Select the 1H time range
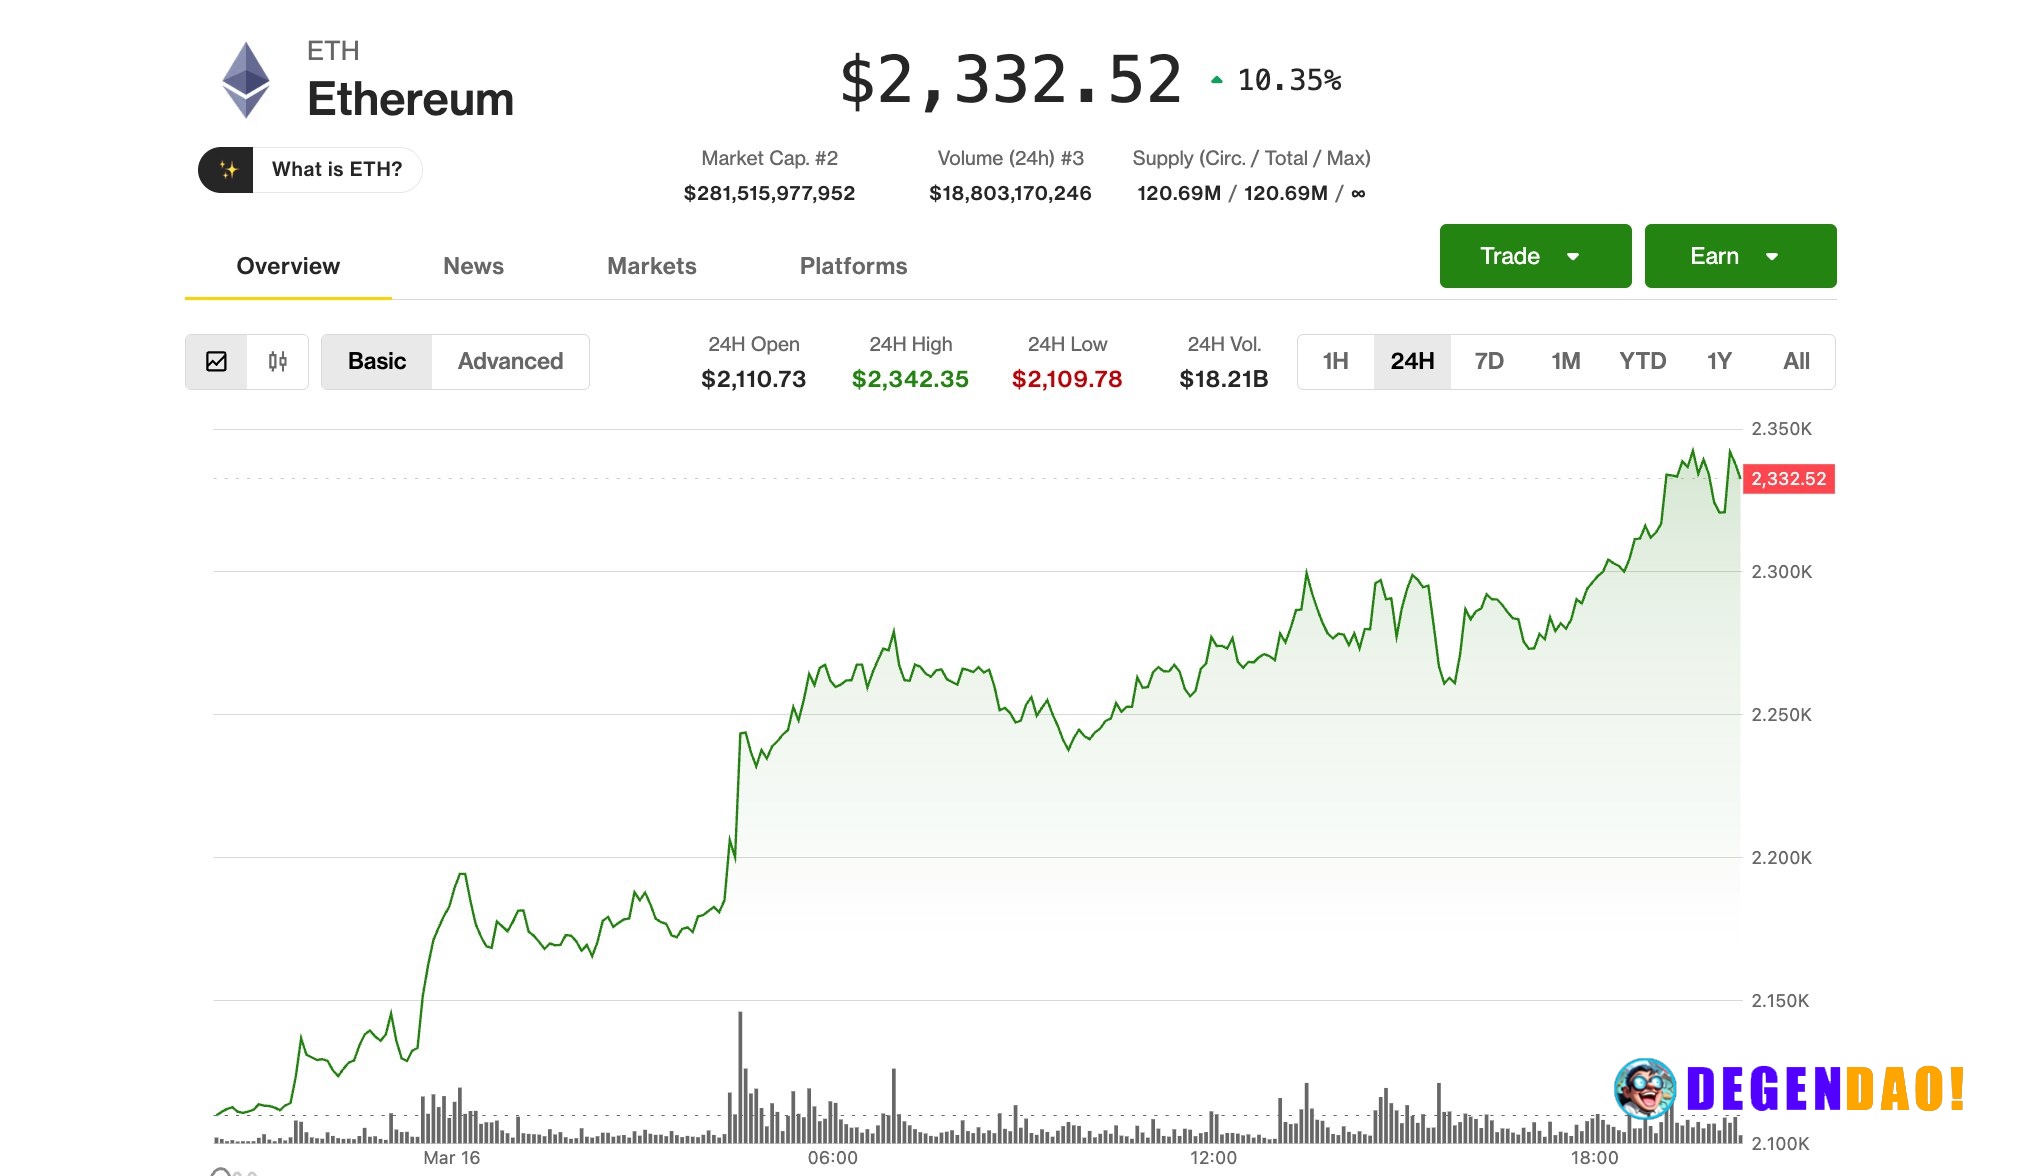The height and width of the screenshot is (1176, 2022). tap(1336, 361)
